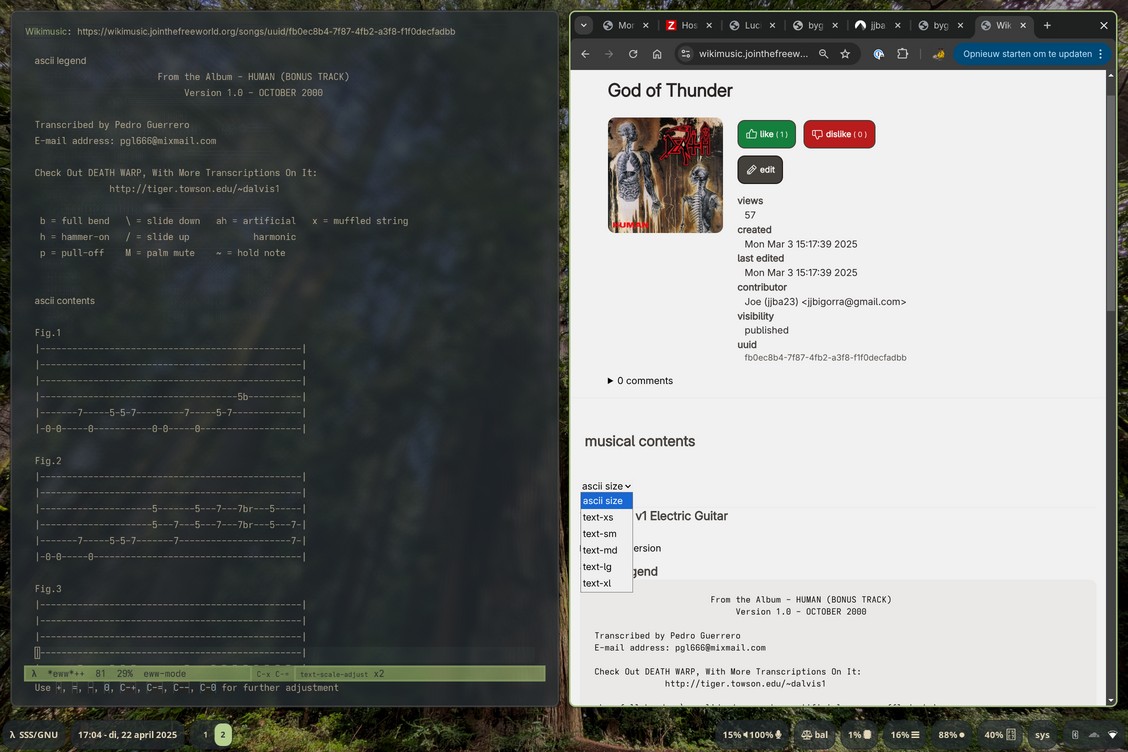Viewport: 1128px width, 752px height.
Task: Click the God of Thunder album cover
Action: click(665, 175)
